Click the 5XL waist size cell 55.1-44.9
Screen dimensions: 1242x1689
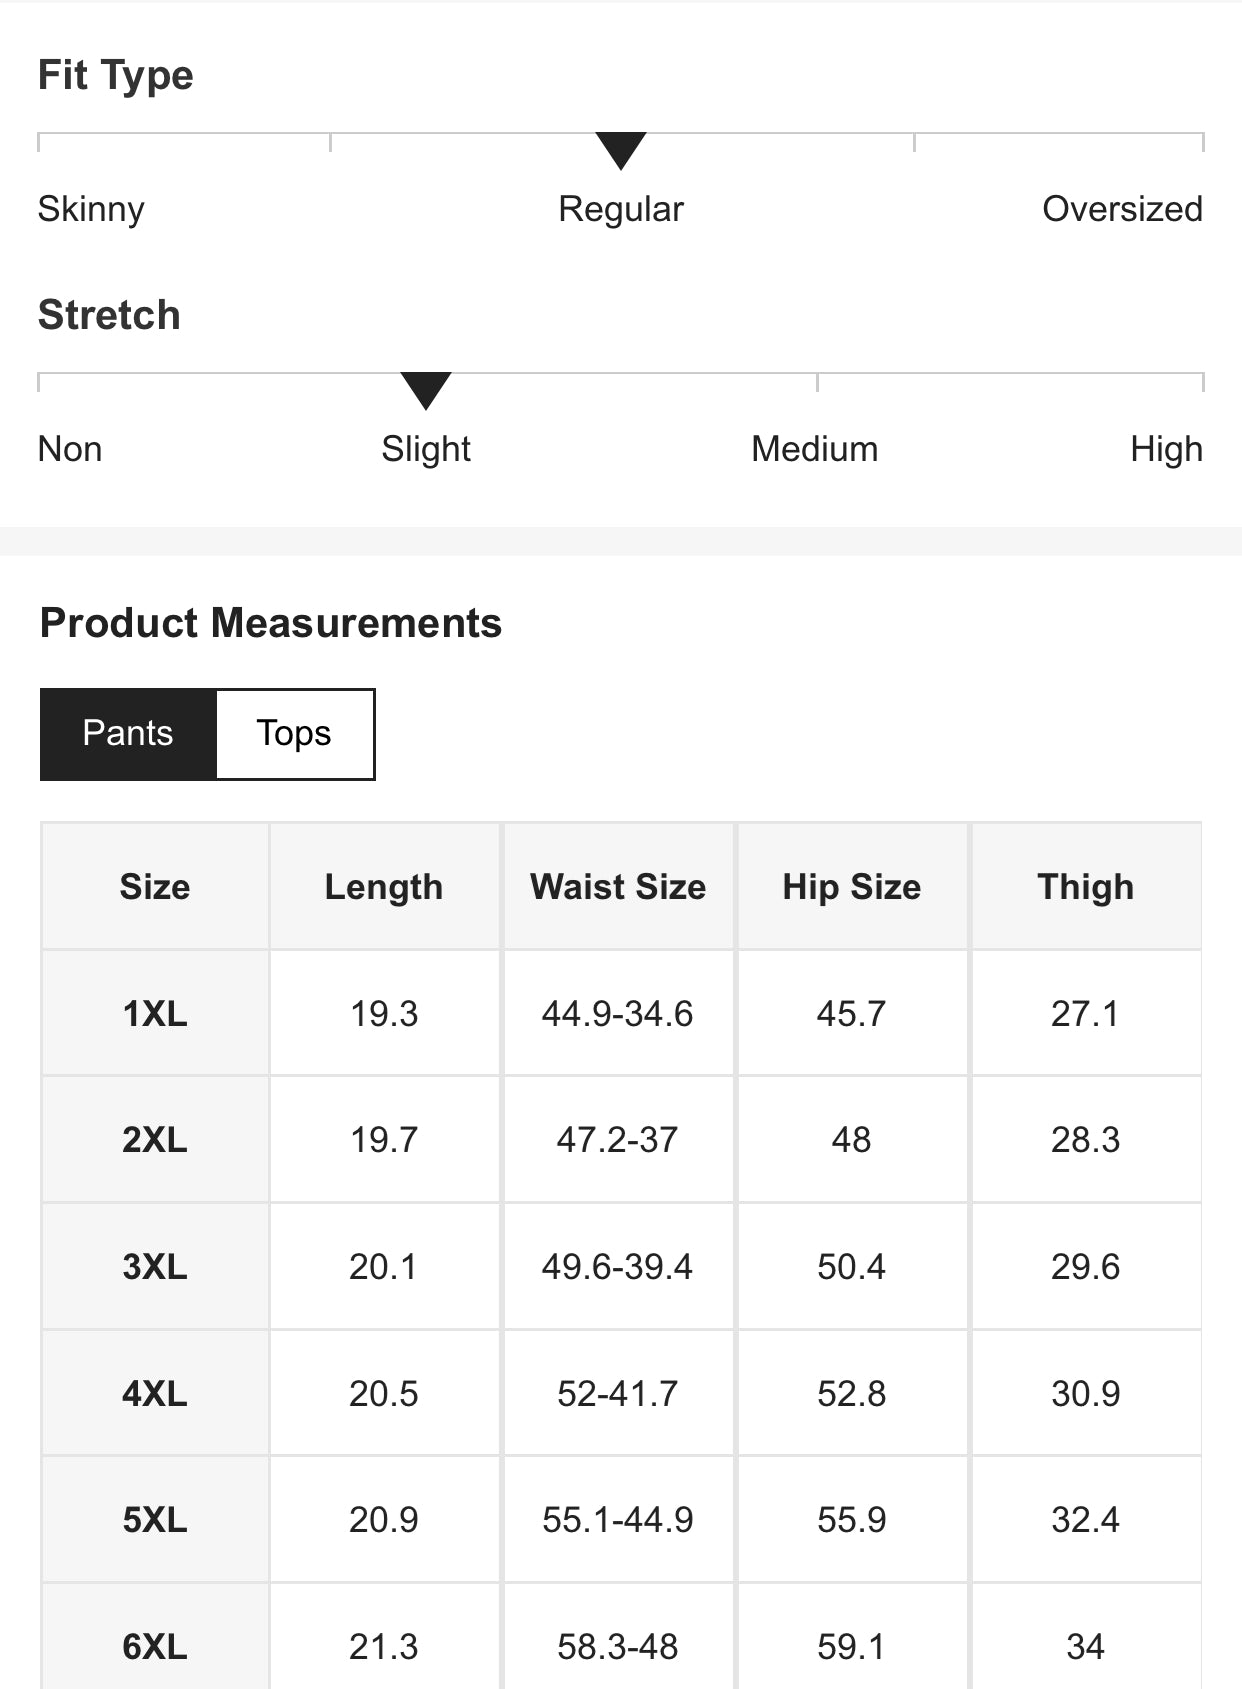618,1520
